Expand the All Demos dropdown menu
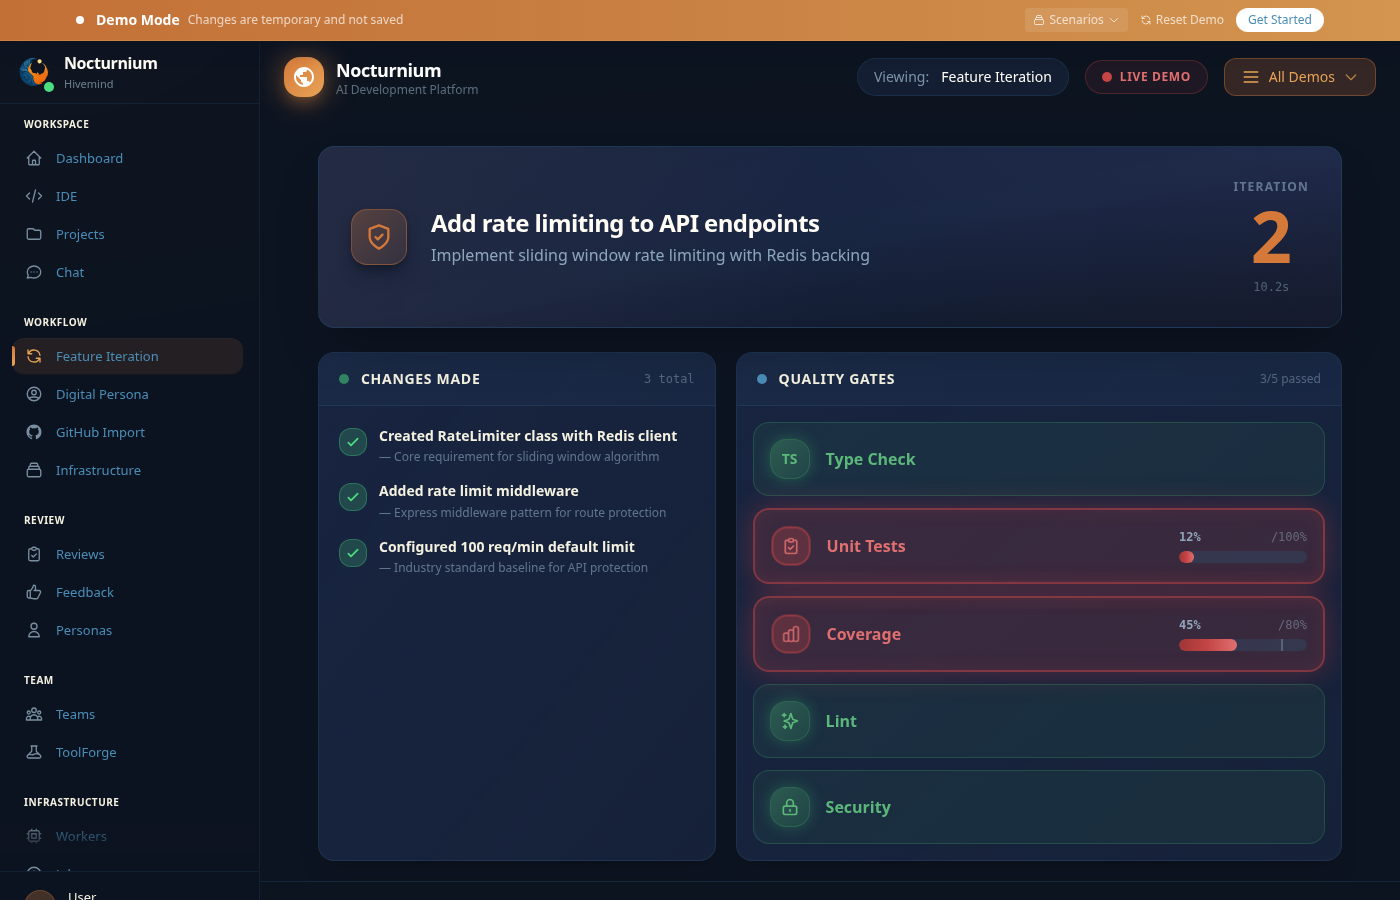 tap(1299, 77)
